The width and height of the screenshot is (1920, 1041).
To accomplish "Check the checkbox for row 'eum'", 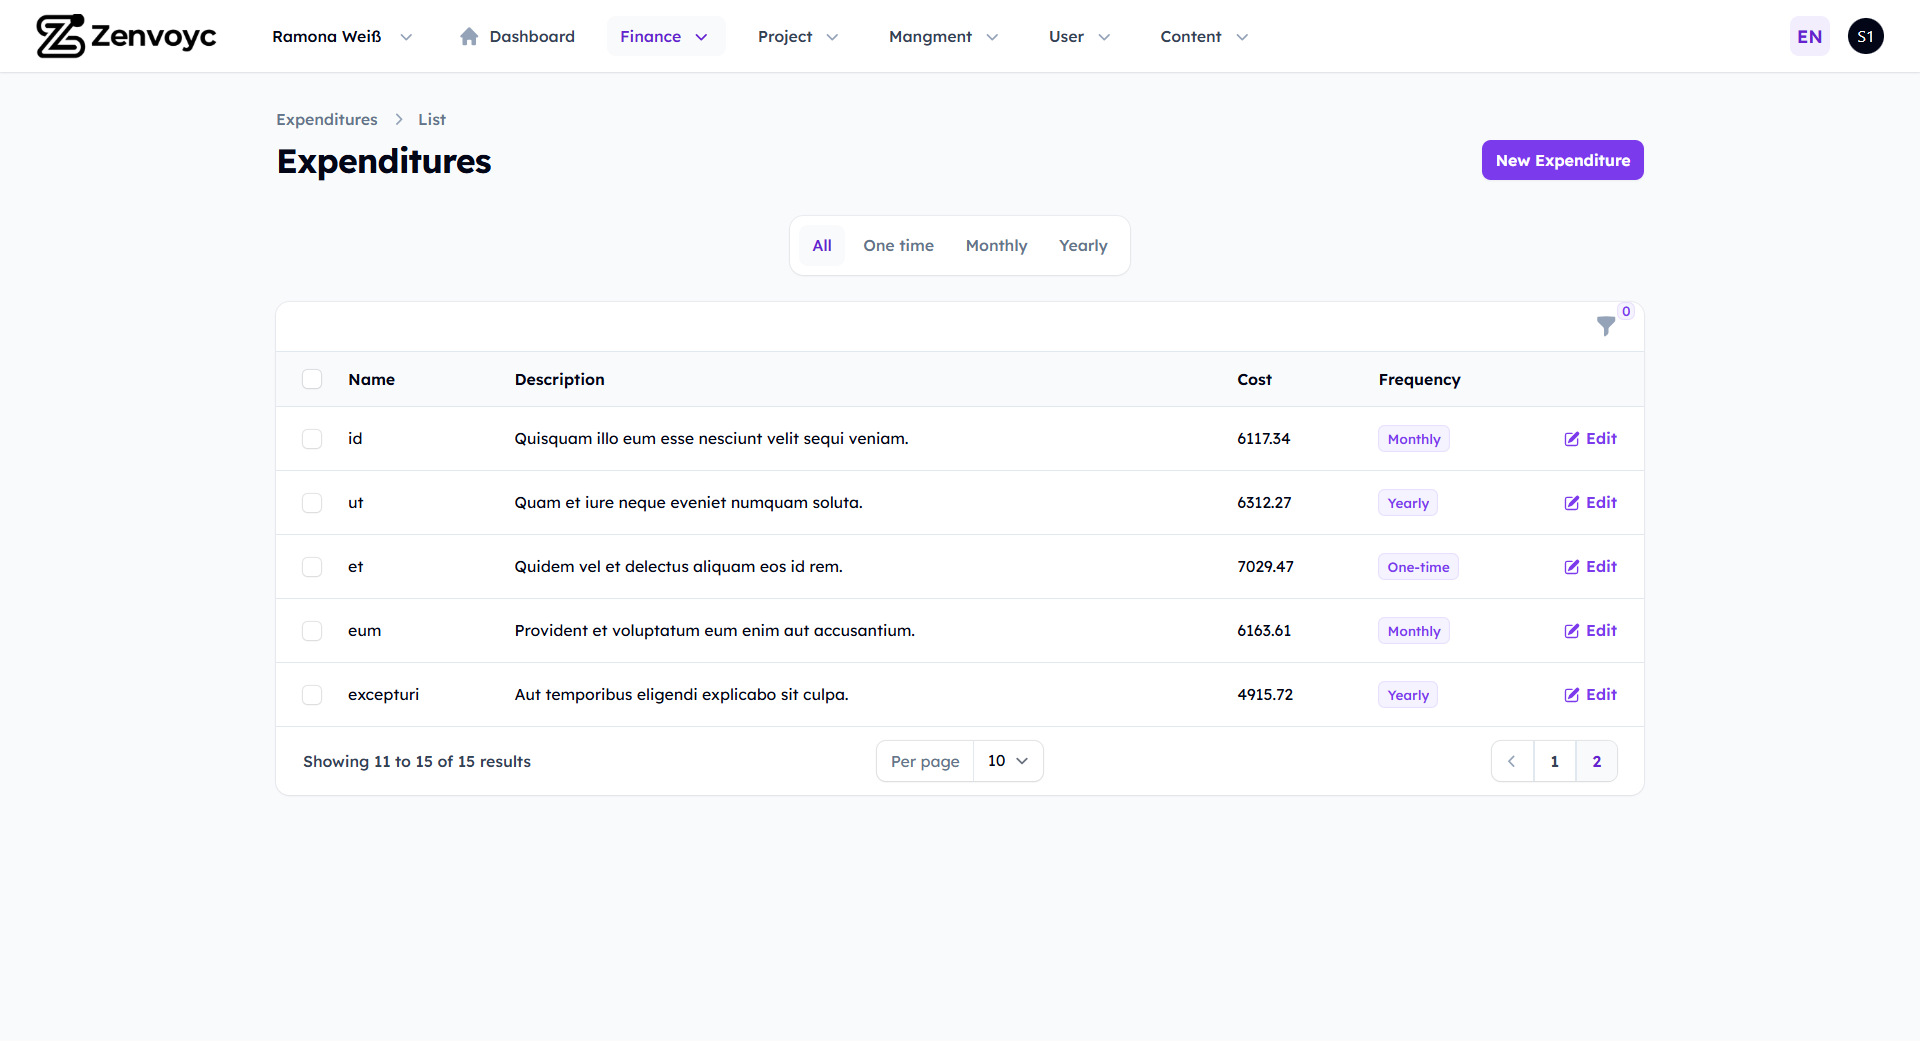I will pyautogui.click(x=311, y=631).
